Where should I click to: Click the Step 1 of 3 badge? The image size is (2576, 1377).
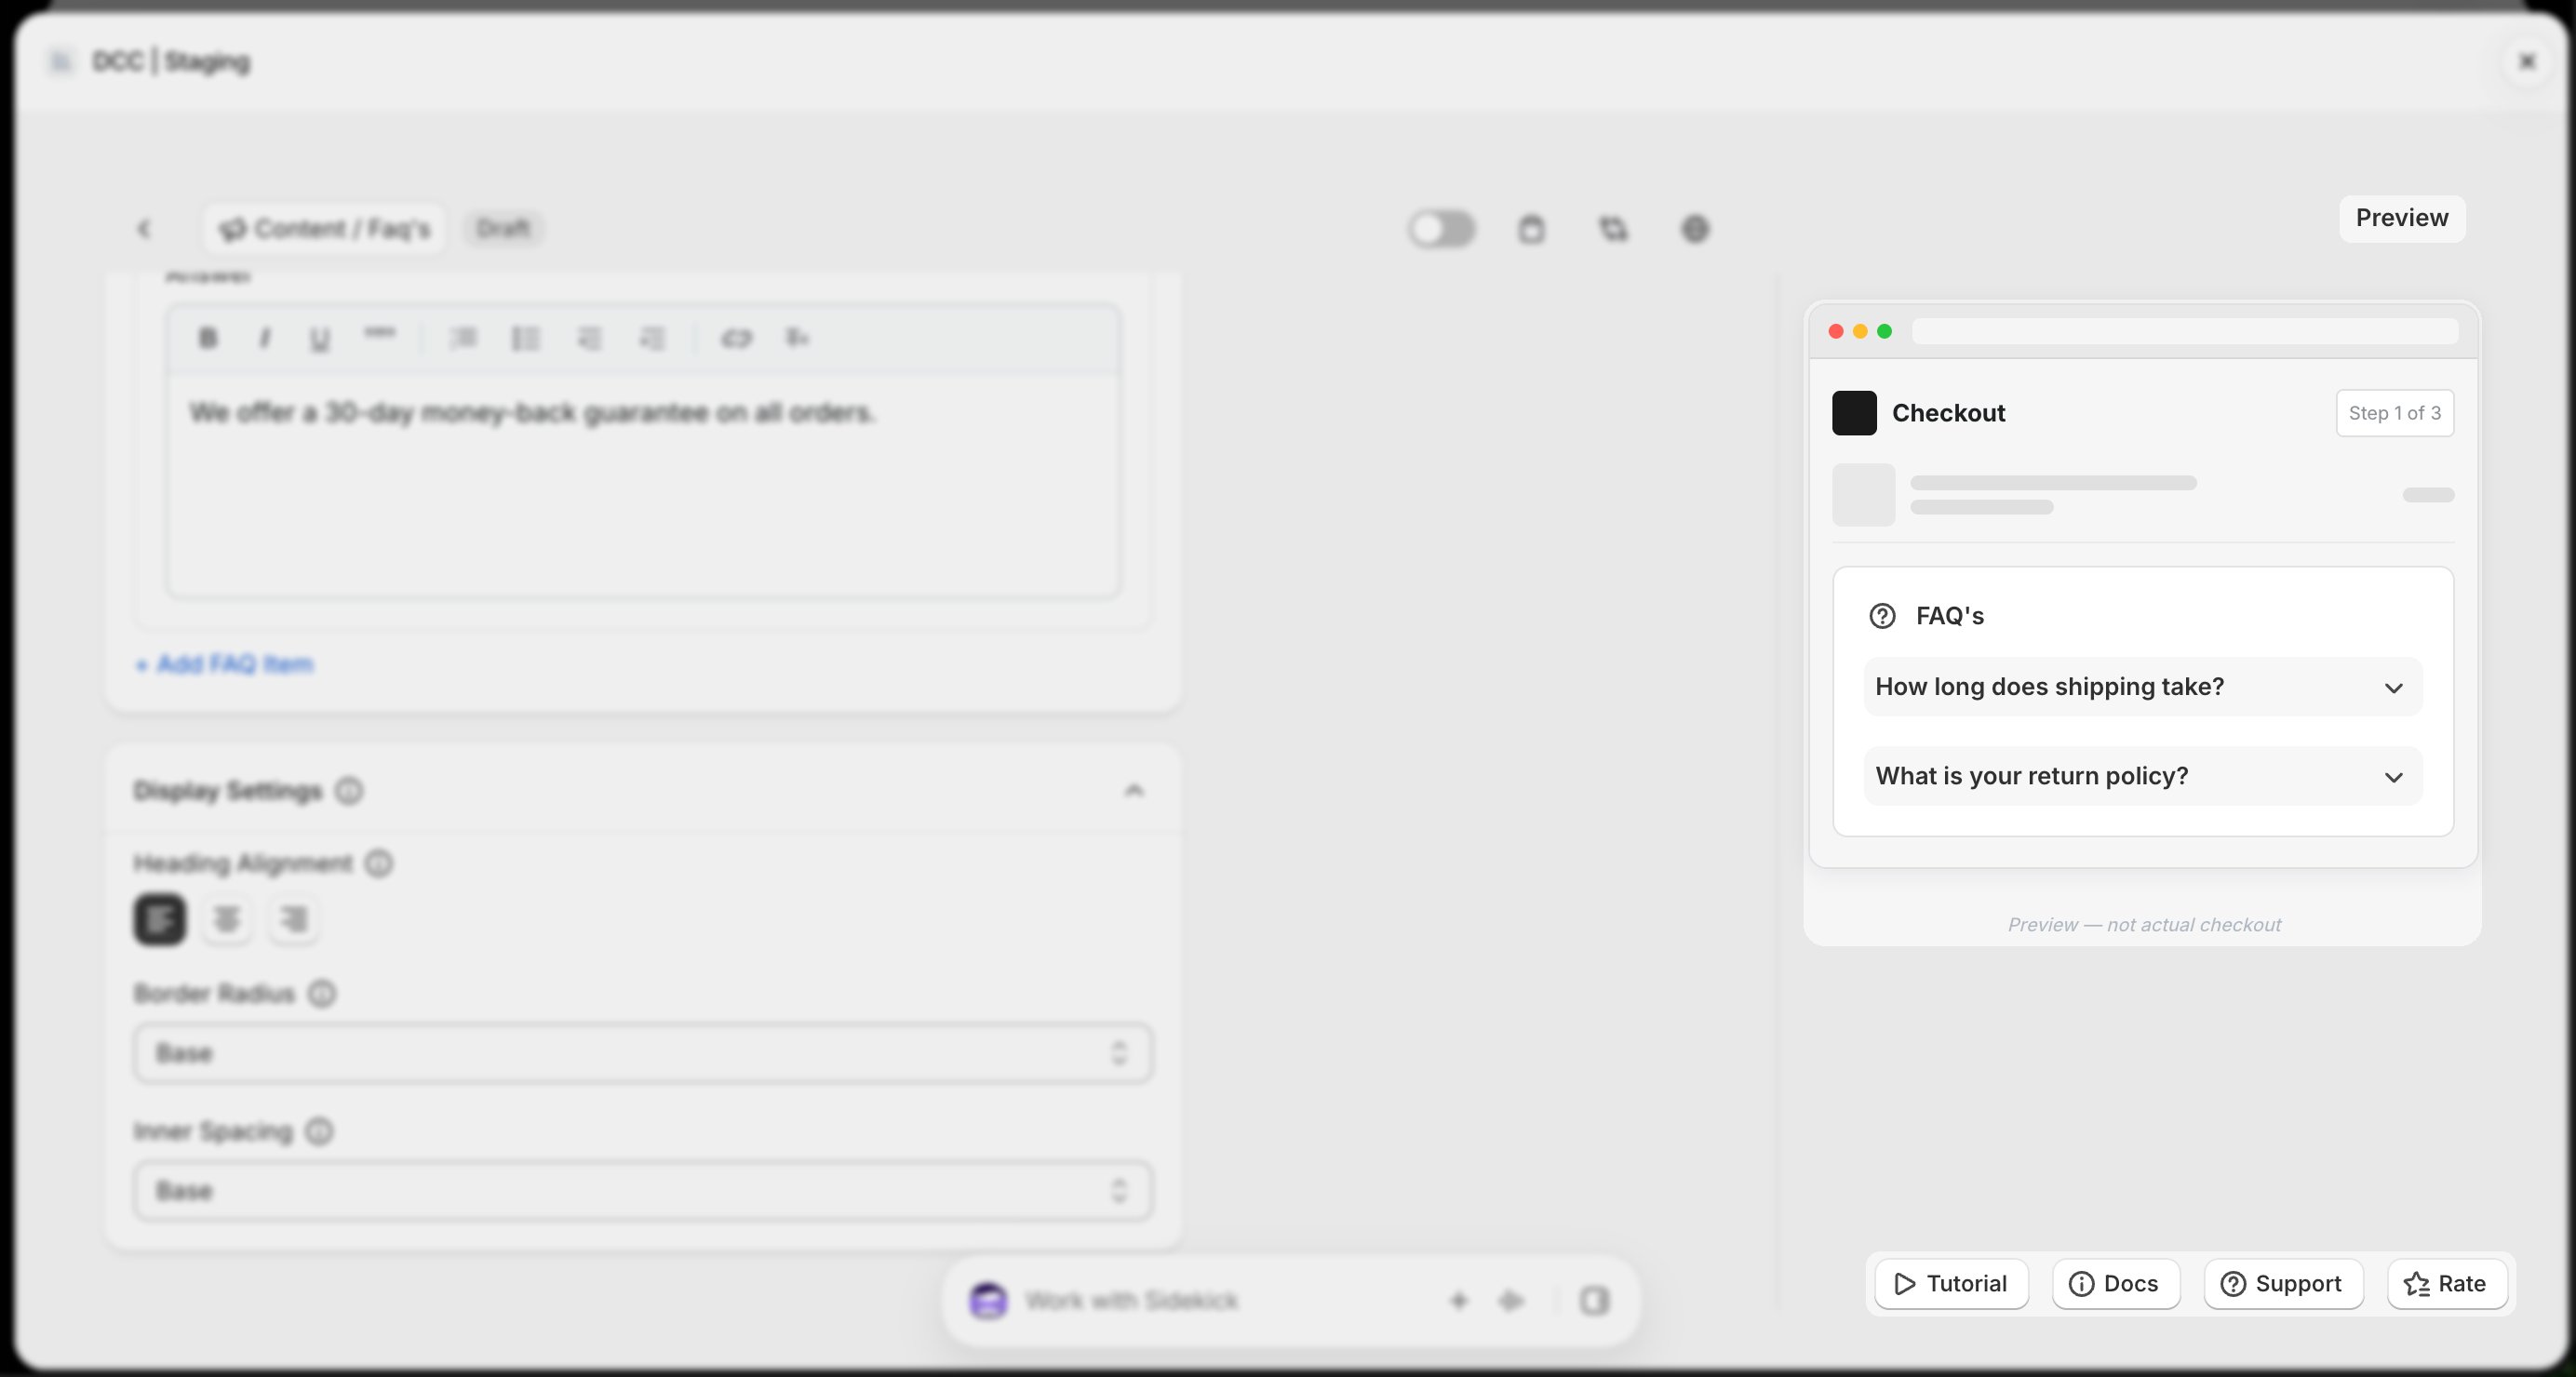(x=2395, y=413)
